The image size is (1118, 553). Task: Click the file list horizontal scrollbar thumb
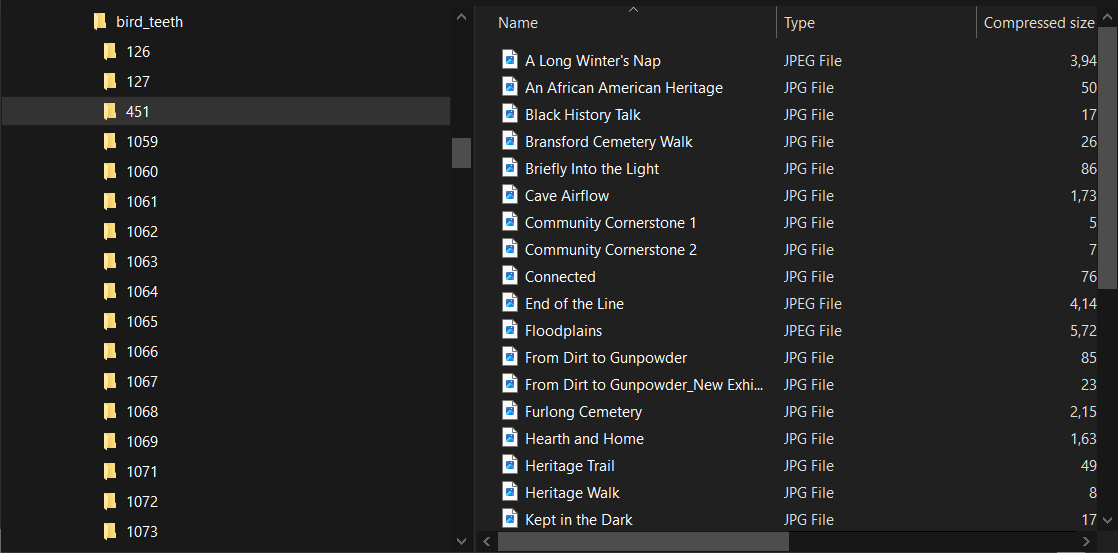point(643,542)
